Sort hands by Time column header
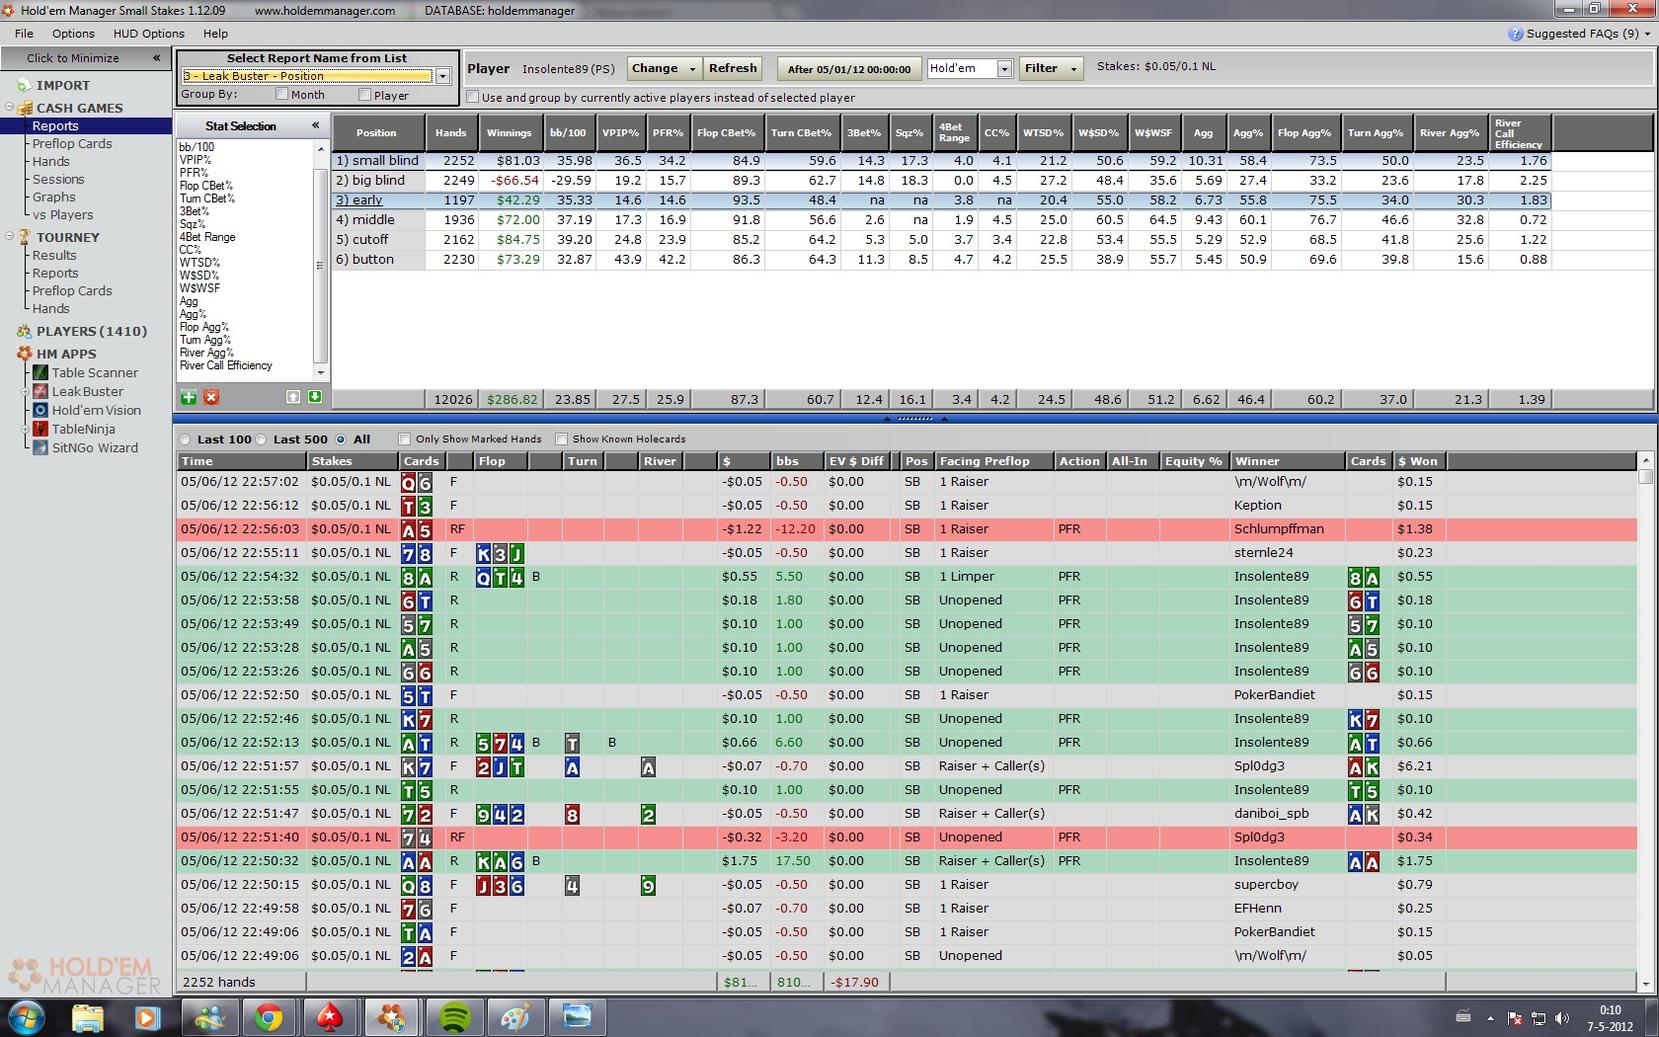 click(x=241, y=461)
